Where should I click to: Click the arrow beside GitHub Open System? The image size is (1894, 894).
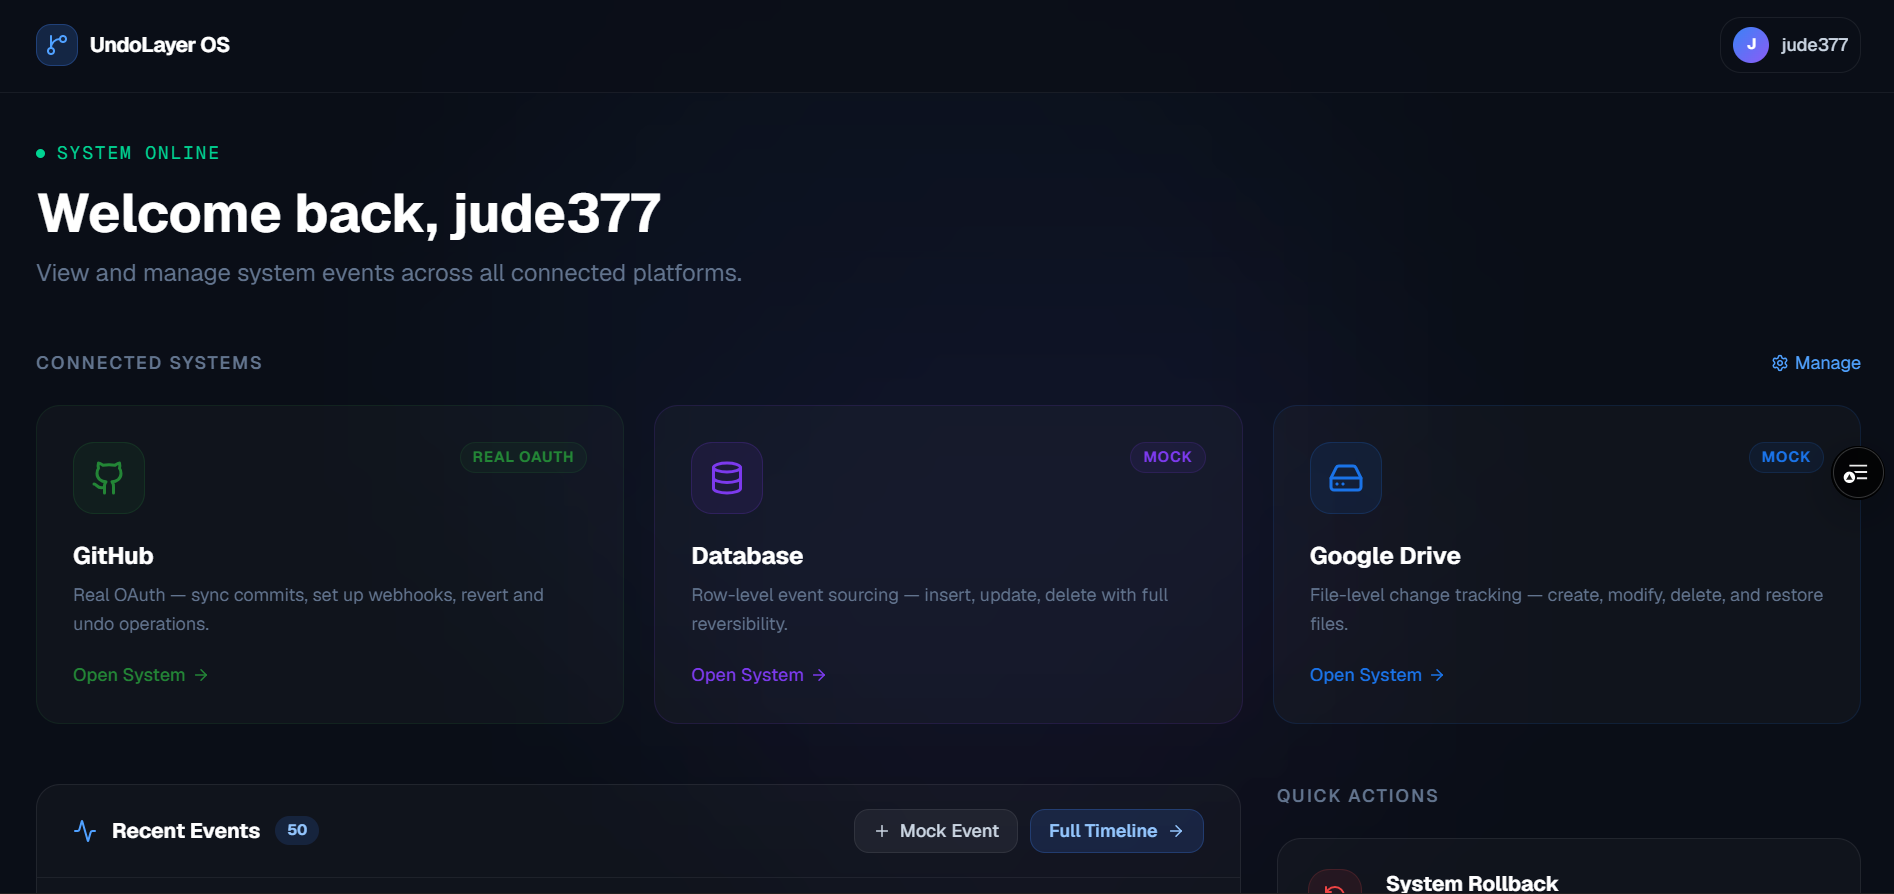201,675
